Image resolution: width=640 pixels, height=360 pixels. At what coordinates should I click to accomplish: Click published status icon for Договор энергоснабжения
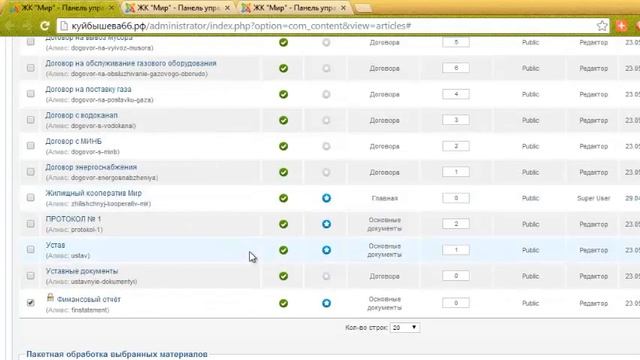coord(283,172)
